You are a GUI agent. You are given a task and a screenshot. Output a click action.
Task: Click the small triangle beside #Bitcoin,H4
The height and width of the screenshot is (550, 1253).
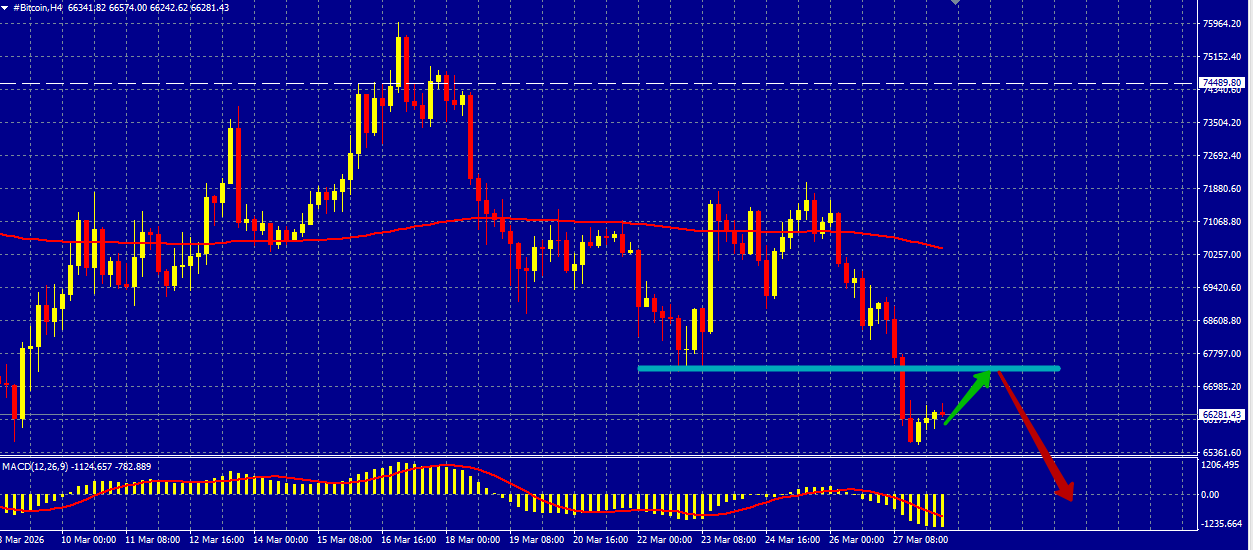[x=5, y=7]
